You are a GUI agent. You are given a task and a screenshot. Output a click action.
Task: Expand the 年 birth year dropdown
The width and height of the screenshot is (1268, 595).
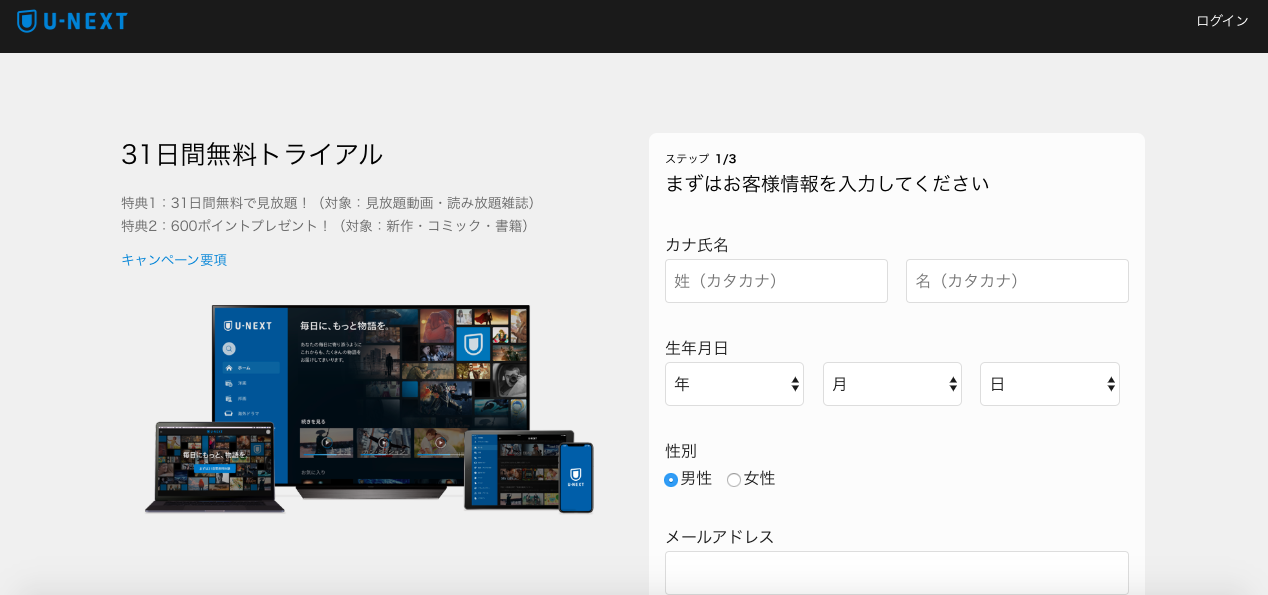coord(734,384)
